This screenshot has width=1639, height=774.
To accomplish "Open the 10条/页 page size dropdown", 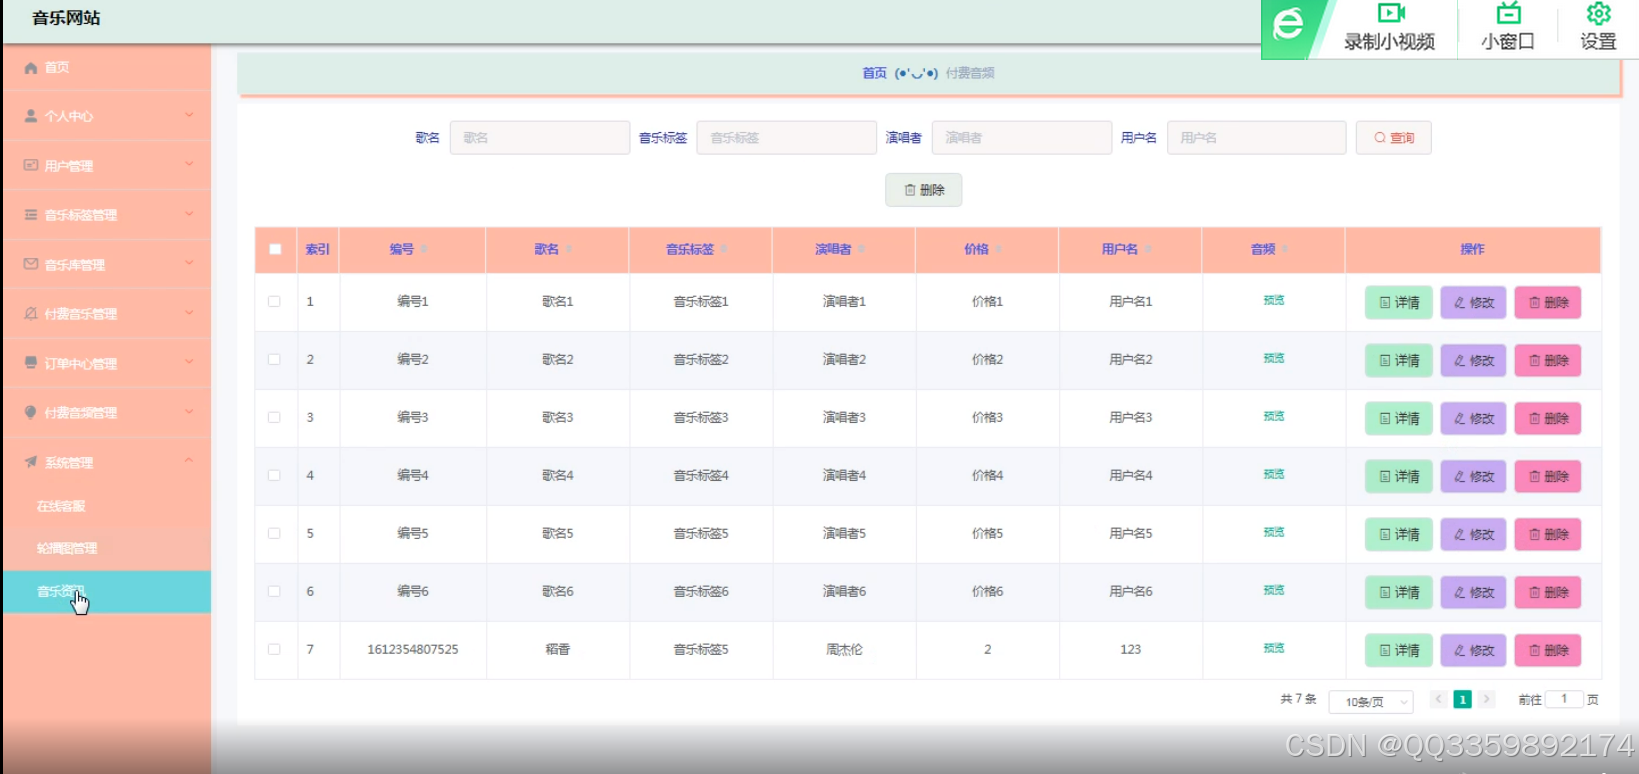I will tap(1371, 702).
